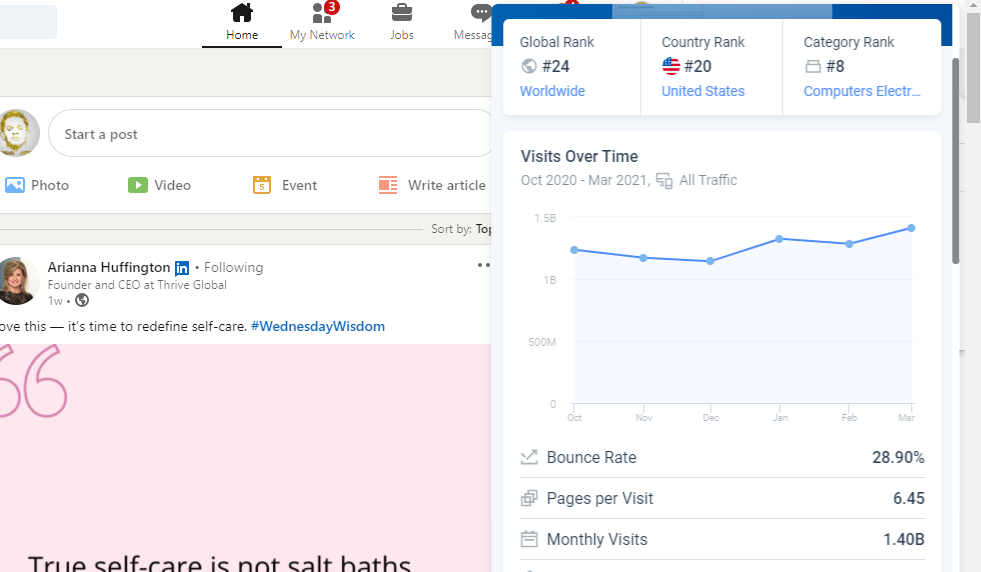
Task: Click the #WednesdayWisdom hashtag
Action: coord(318,326)
